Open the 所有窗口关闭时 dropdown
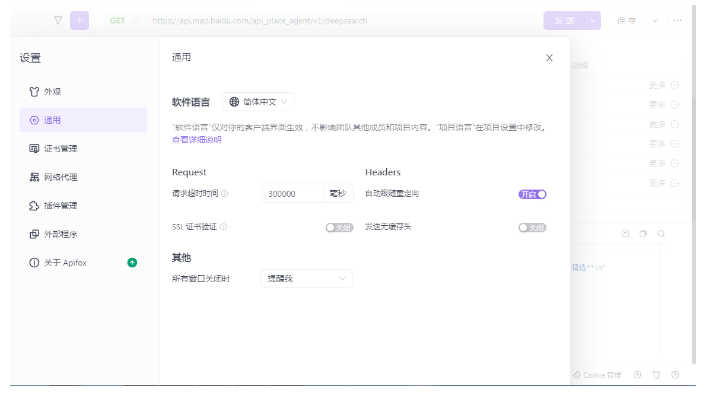 (307, 278)
